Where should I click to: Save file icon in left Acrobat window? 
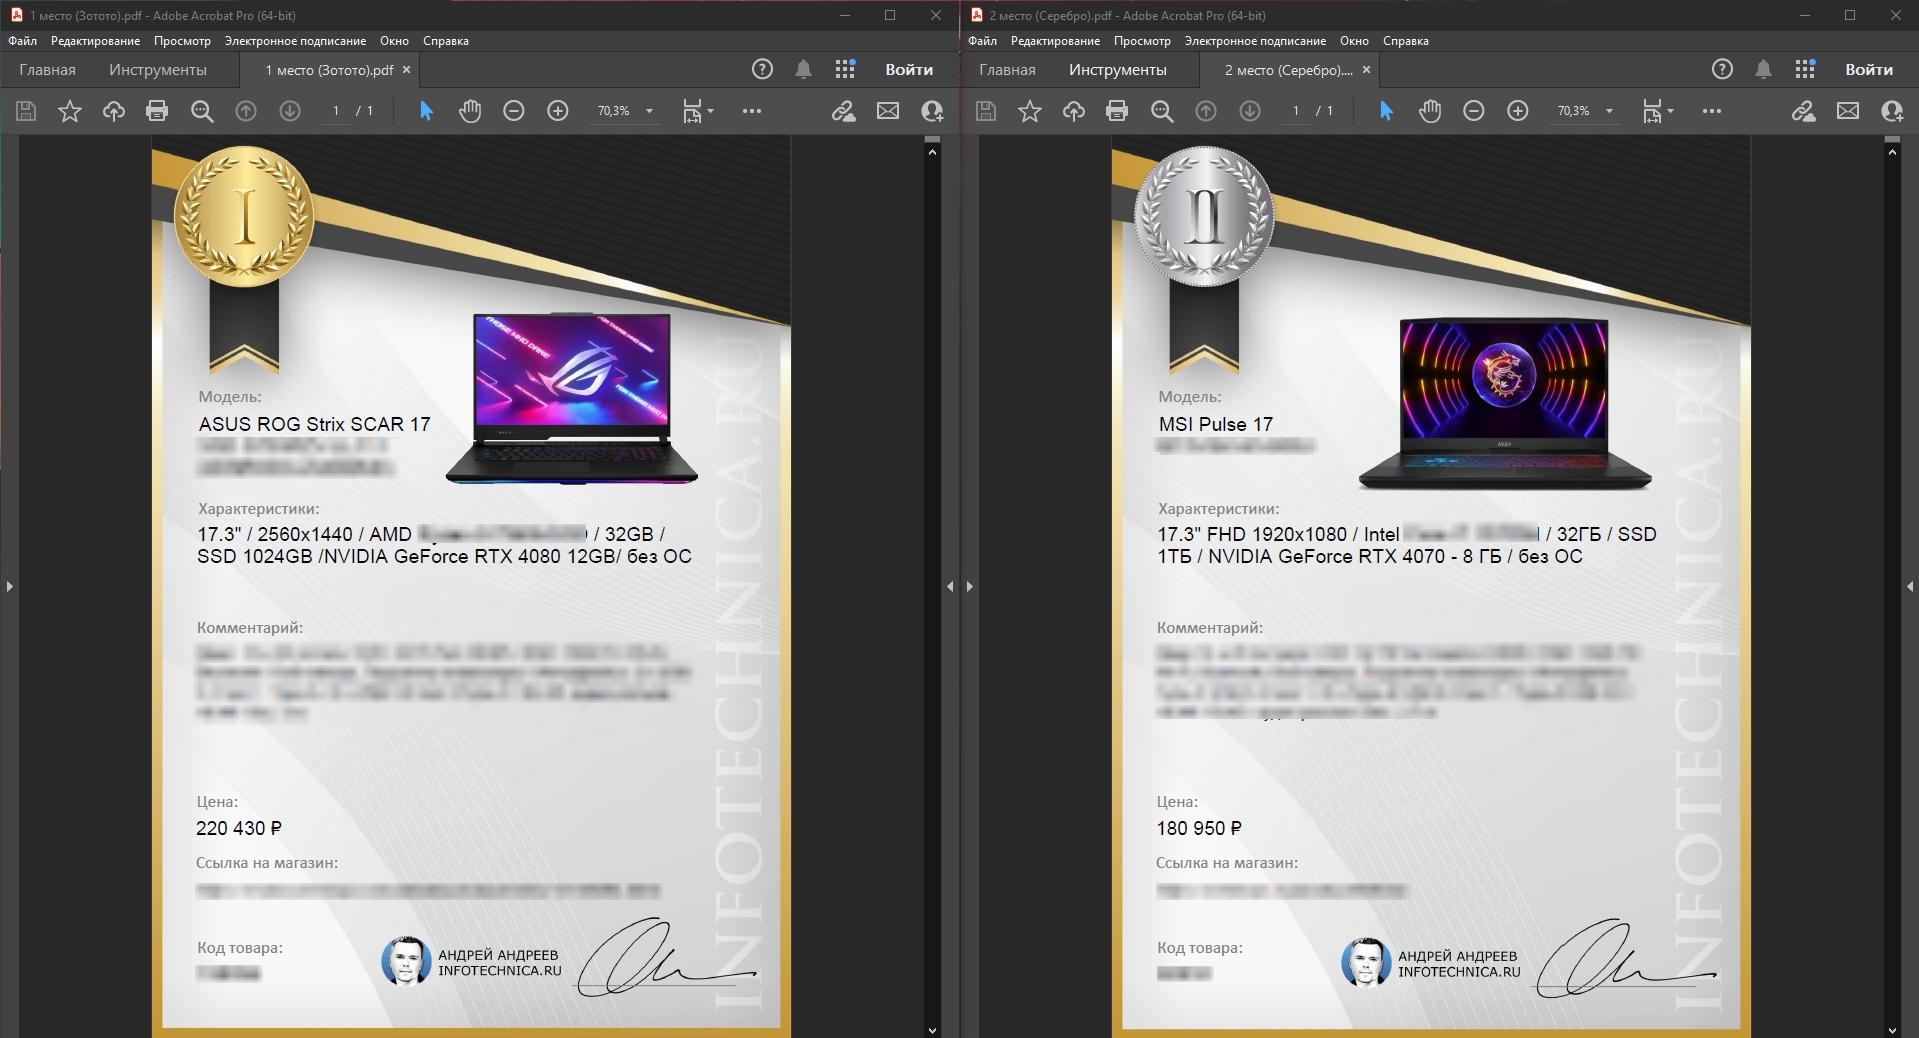pos(26,111)
